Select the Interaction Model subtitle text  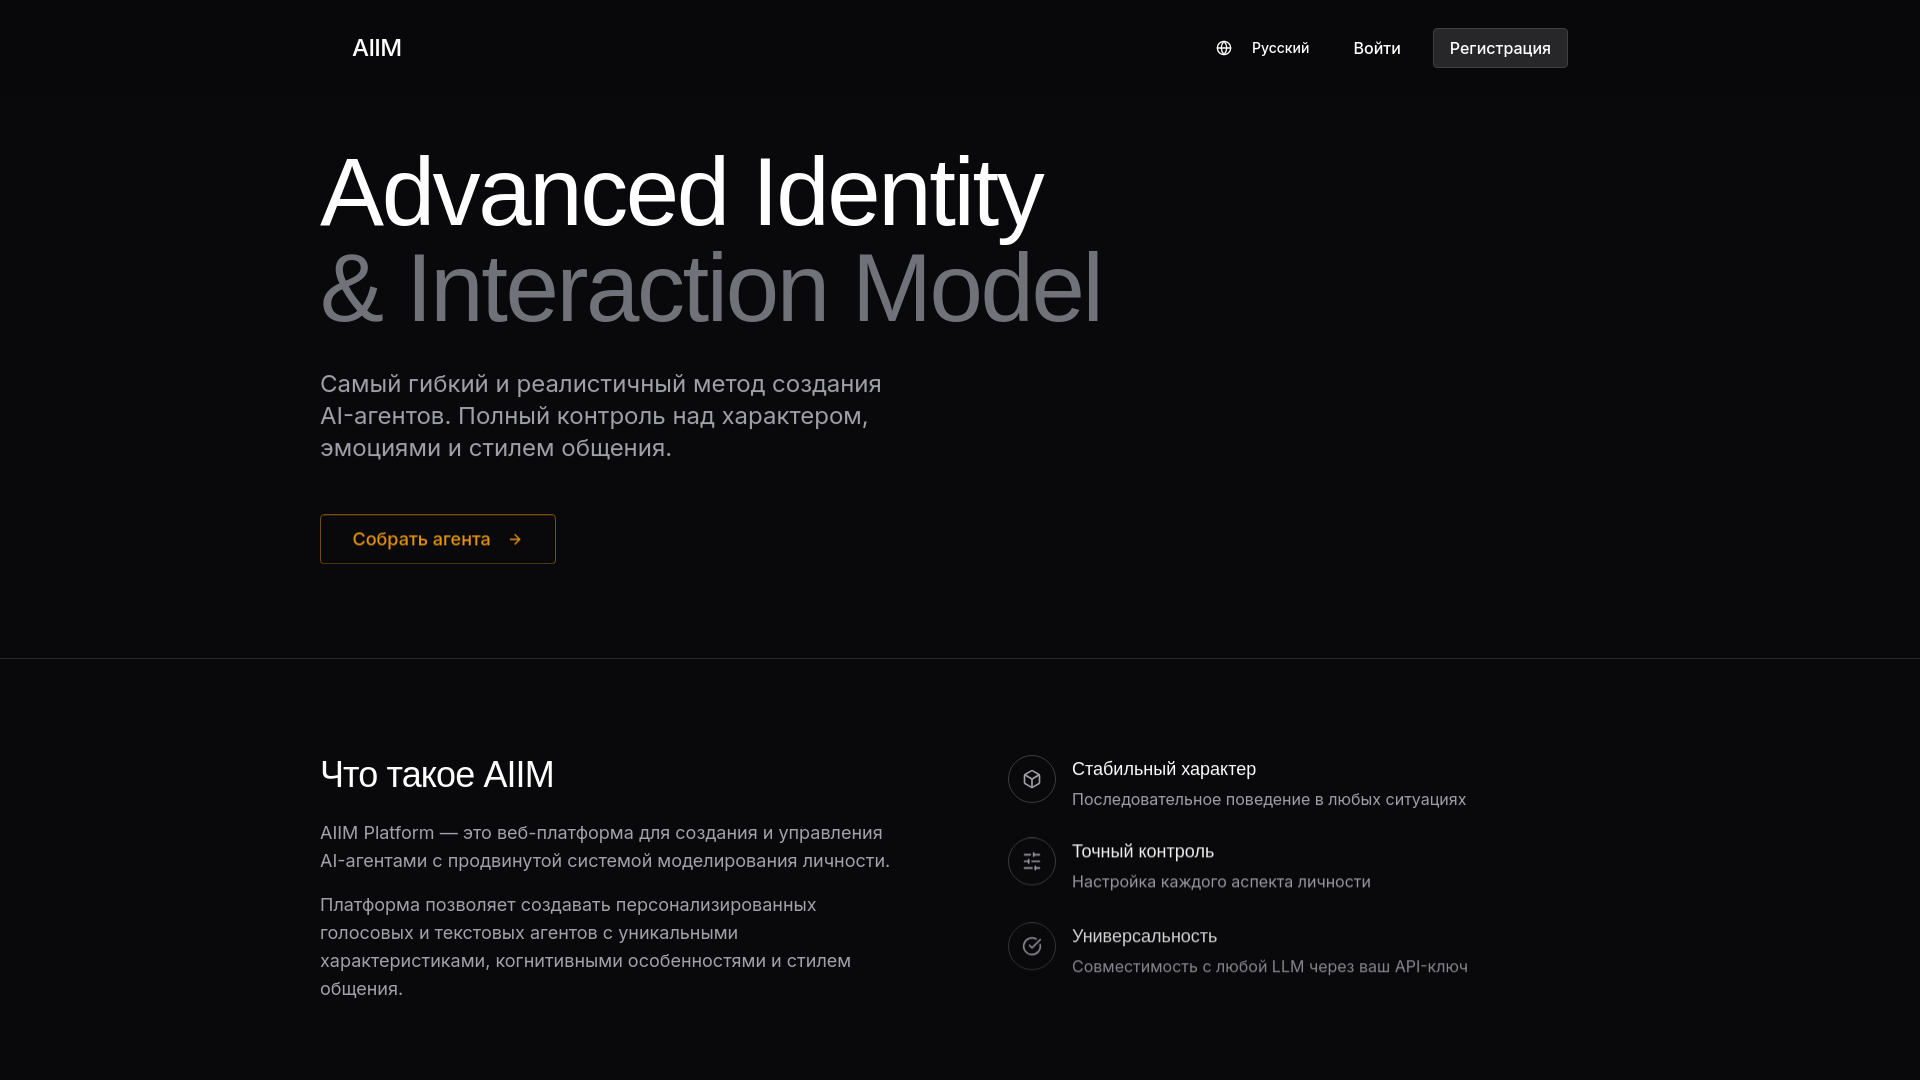[x=710, y=290]
